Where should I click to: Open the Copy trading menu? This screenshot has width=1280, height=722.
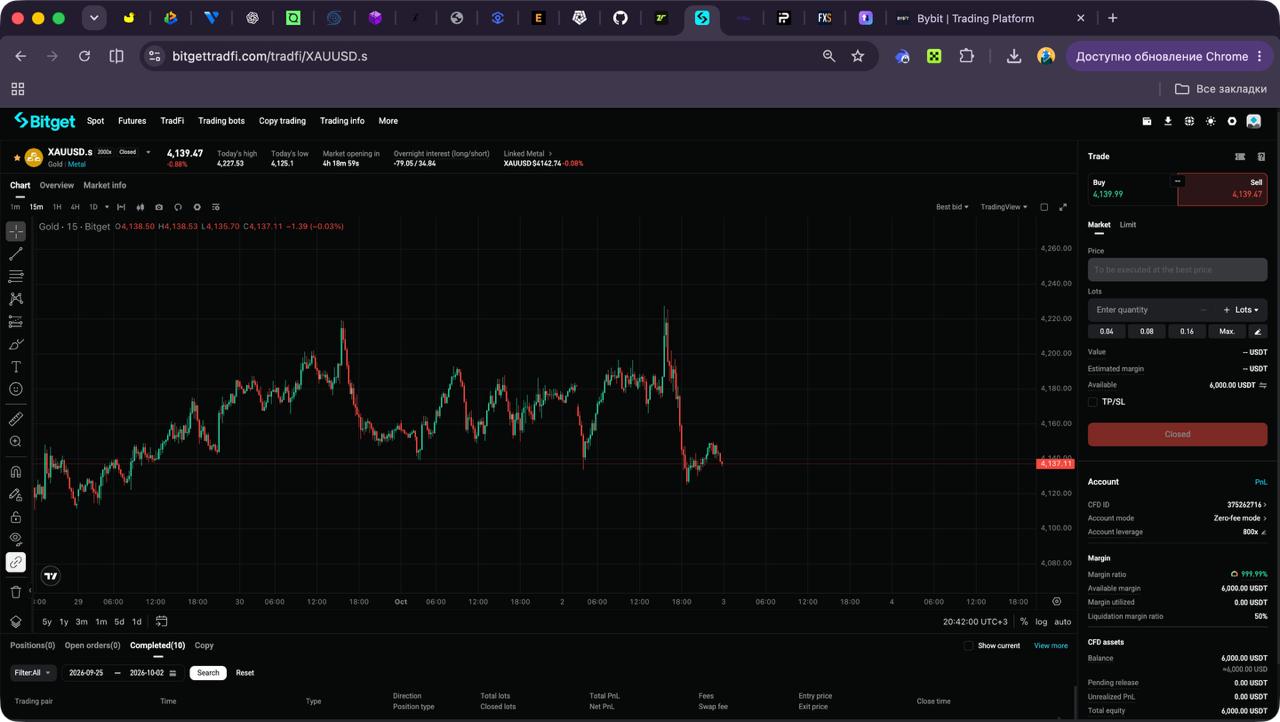282,121
